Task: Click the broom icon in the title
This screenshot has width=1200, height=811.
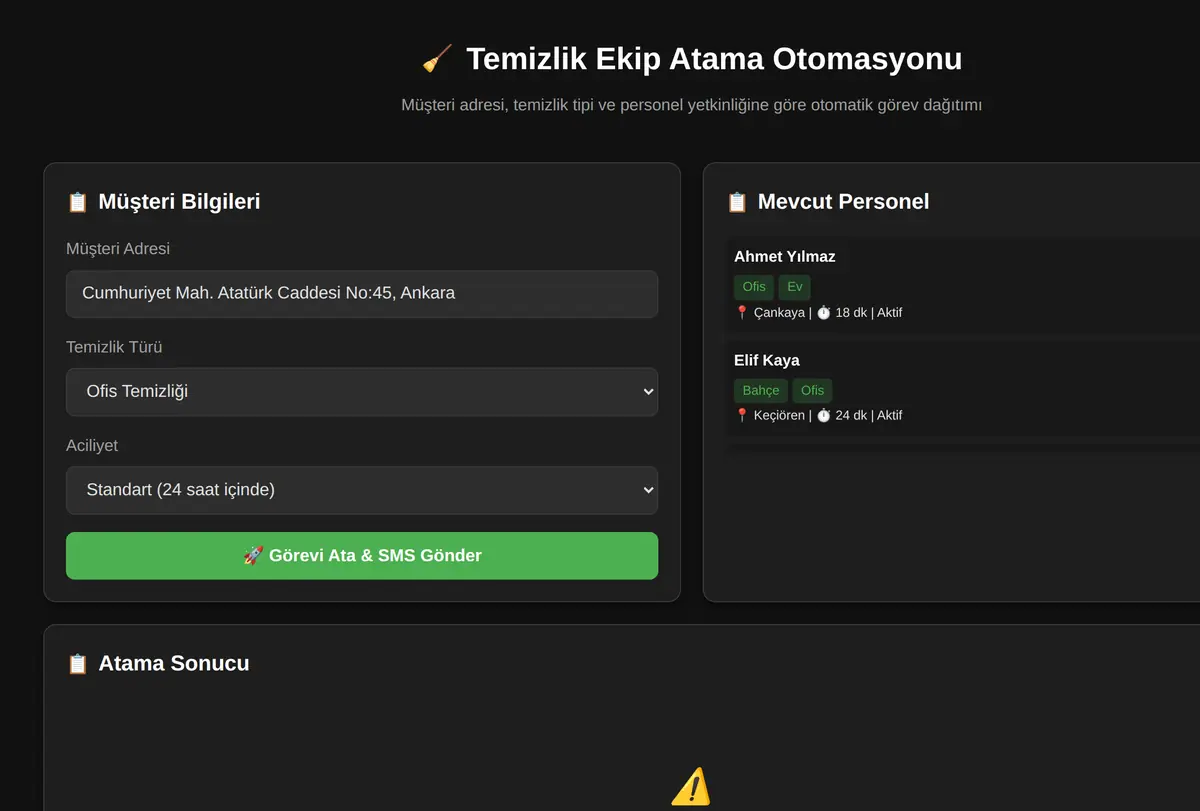Action: (437, 59)
